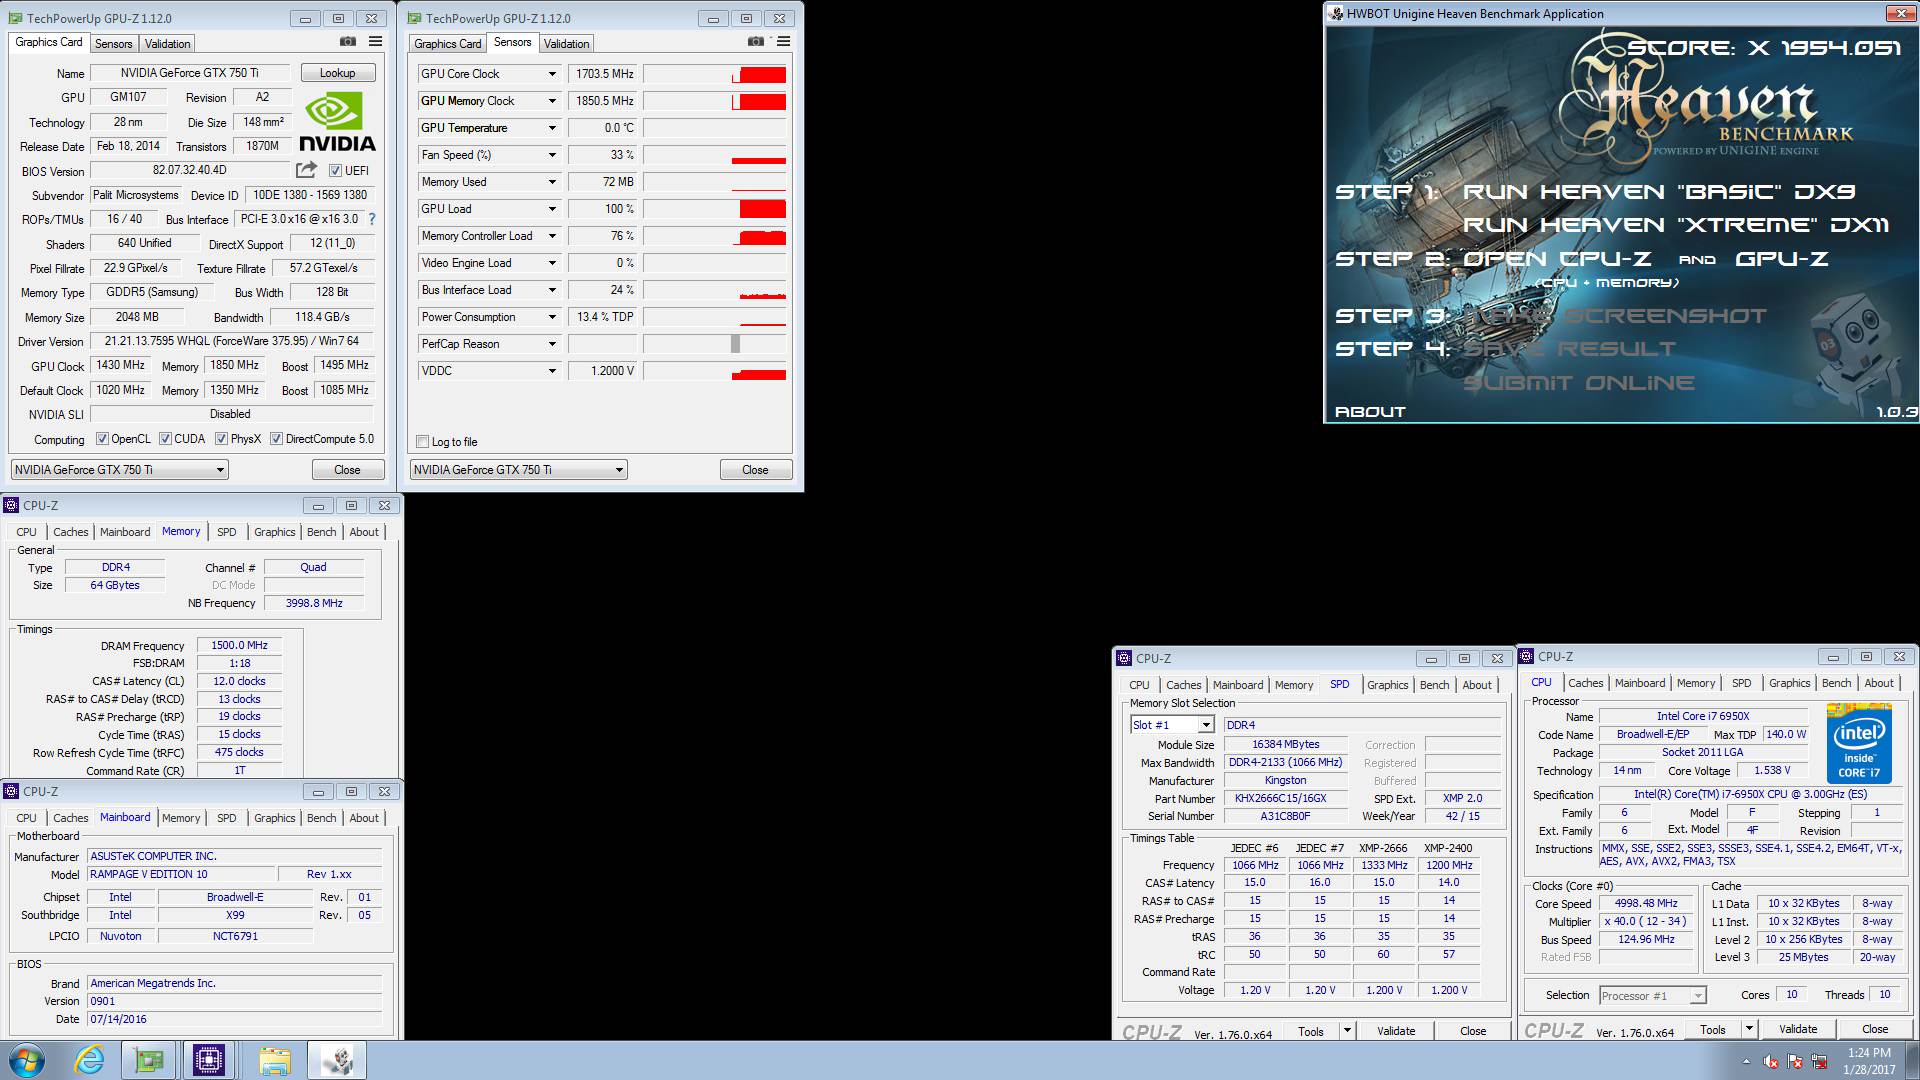Screen dimensions: 1920x1080
Task: Click About in HWBOT Heaven window
Action: point(1370,411)
